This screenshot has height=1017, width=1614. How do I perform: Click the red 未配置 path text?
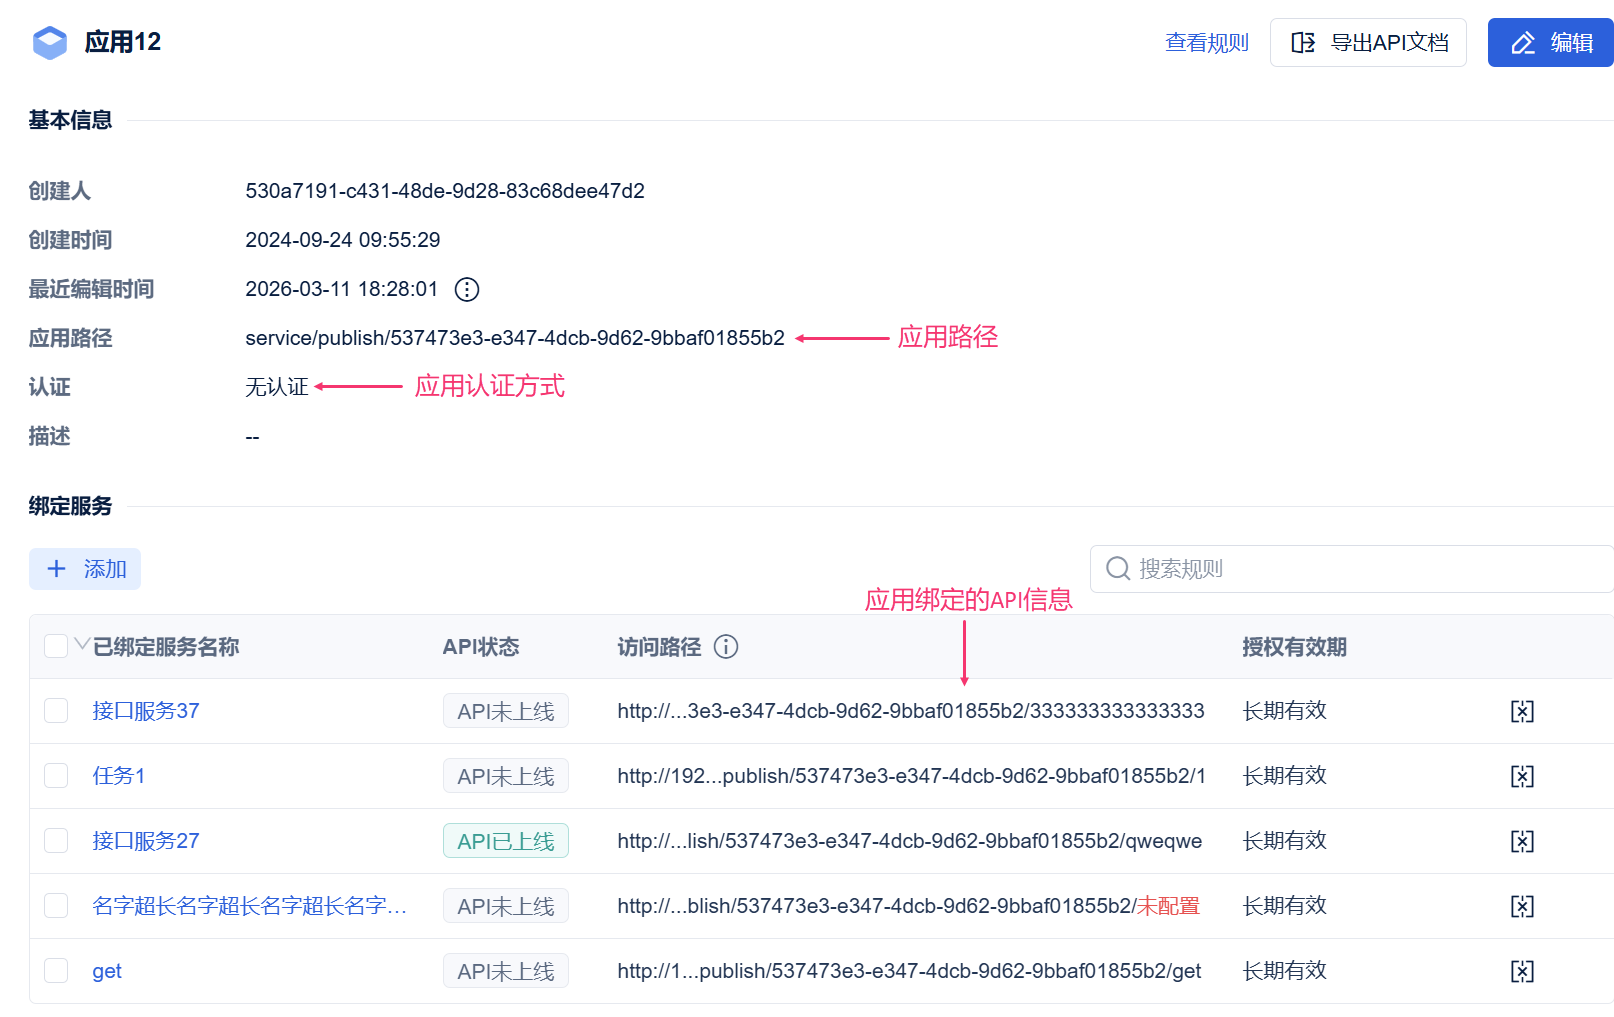click(x=1168, y=906)
